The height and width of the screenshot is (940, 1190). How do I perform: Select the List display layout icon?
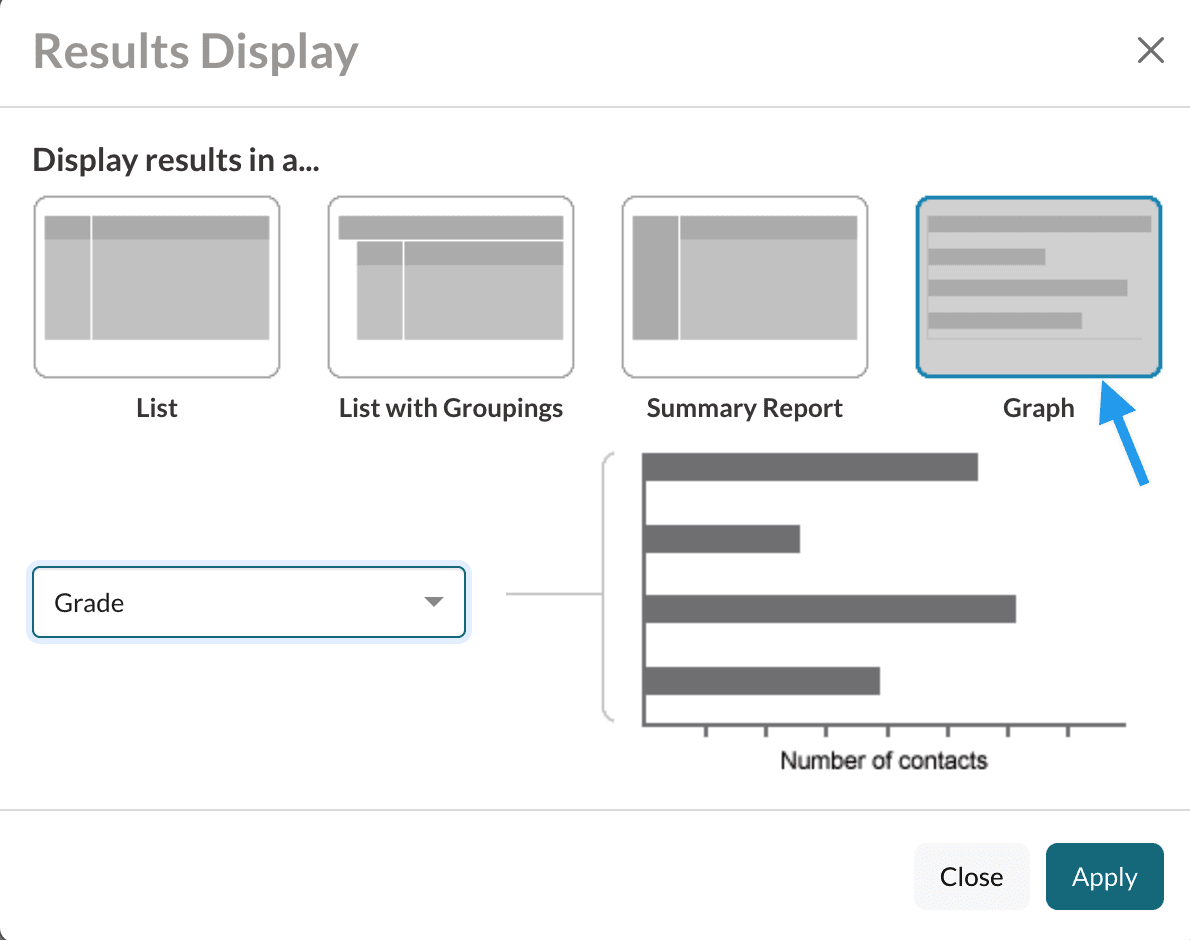tap(157, 287)
